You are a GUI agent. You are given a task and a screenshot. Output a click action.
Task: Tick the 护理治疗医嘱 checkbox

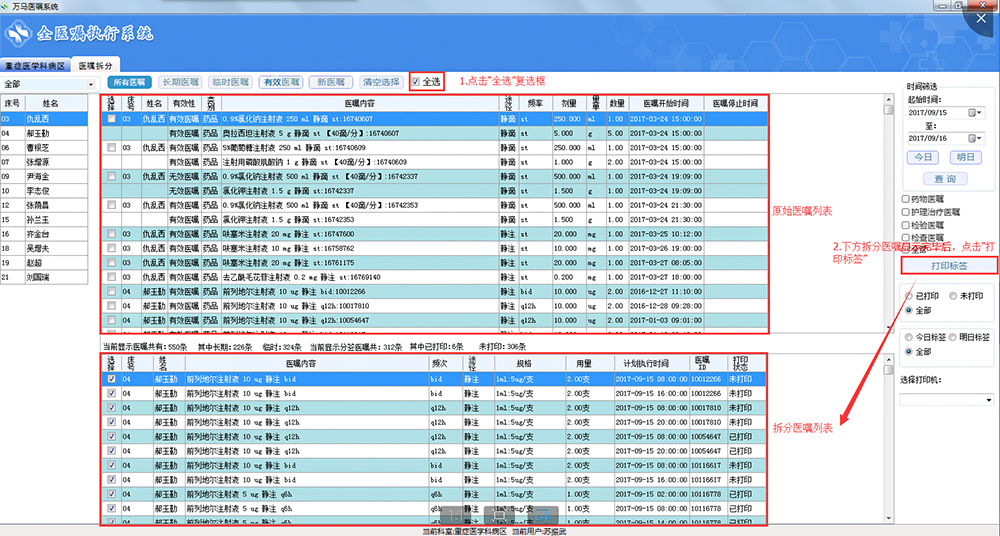pos(906,212)
